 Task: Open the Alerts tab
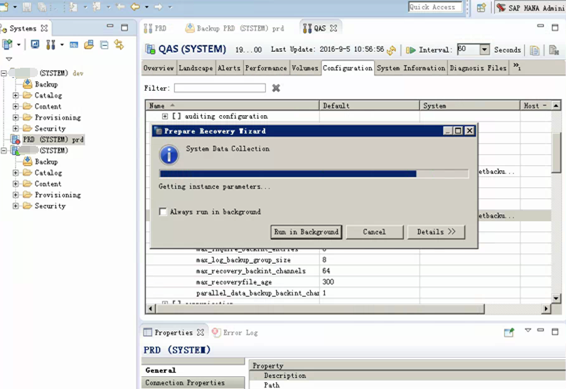click(228, 68)
